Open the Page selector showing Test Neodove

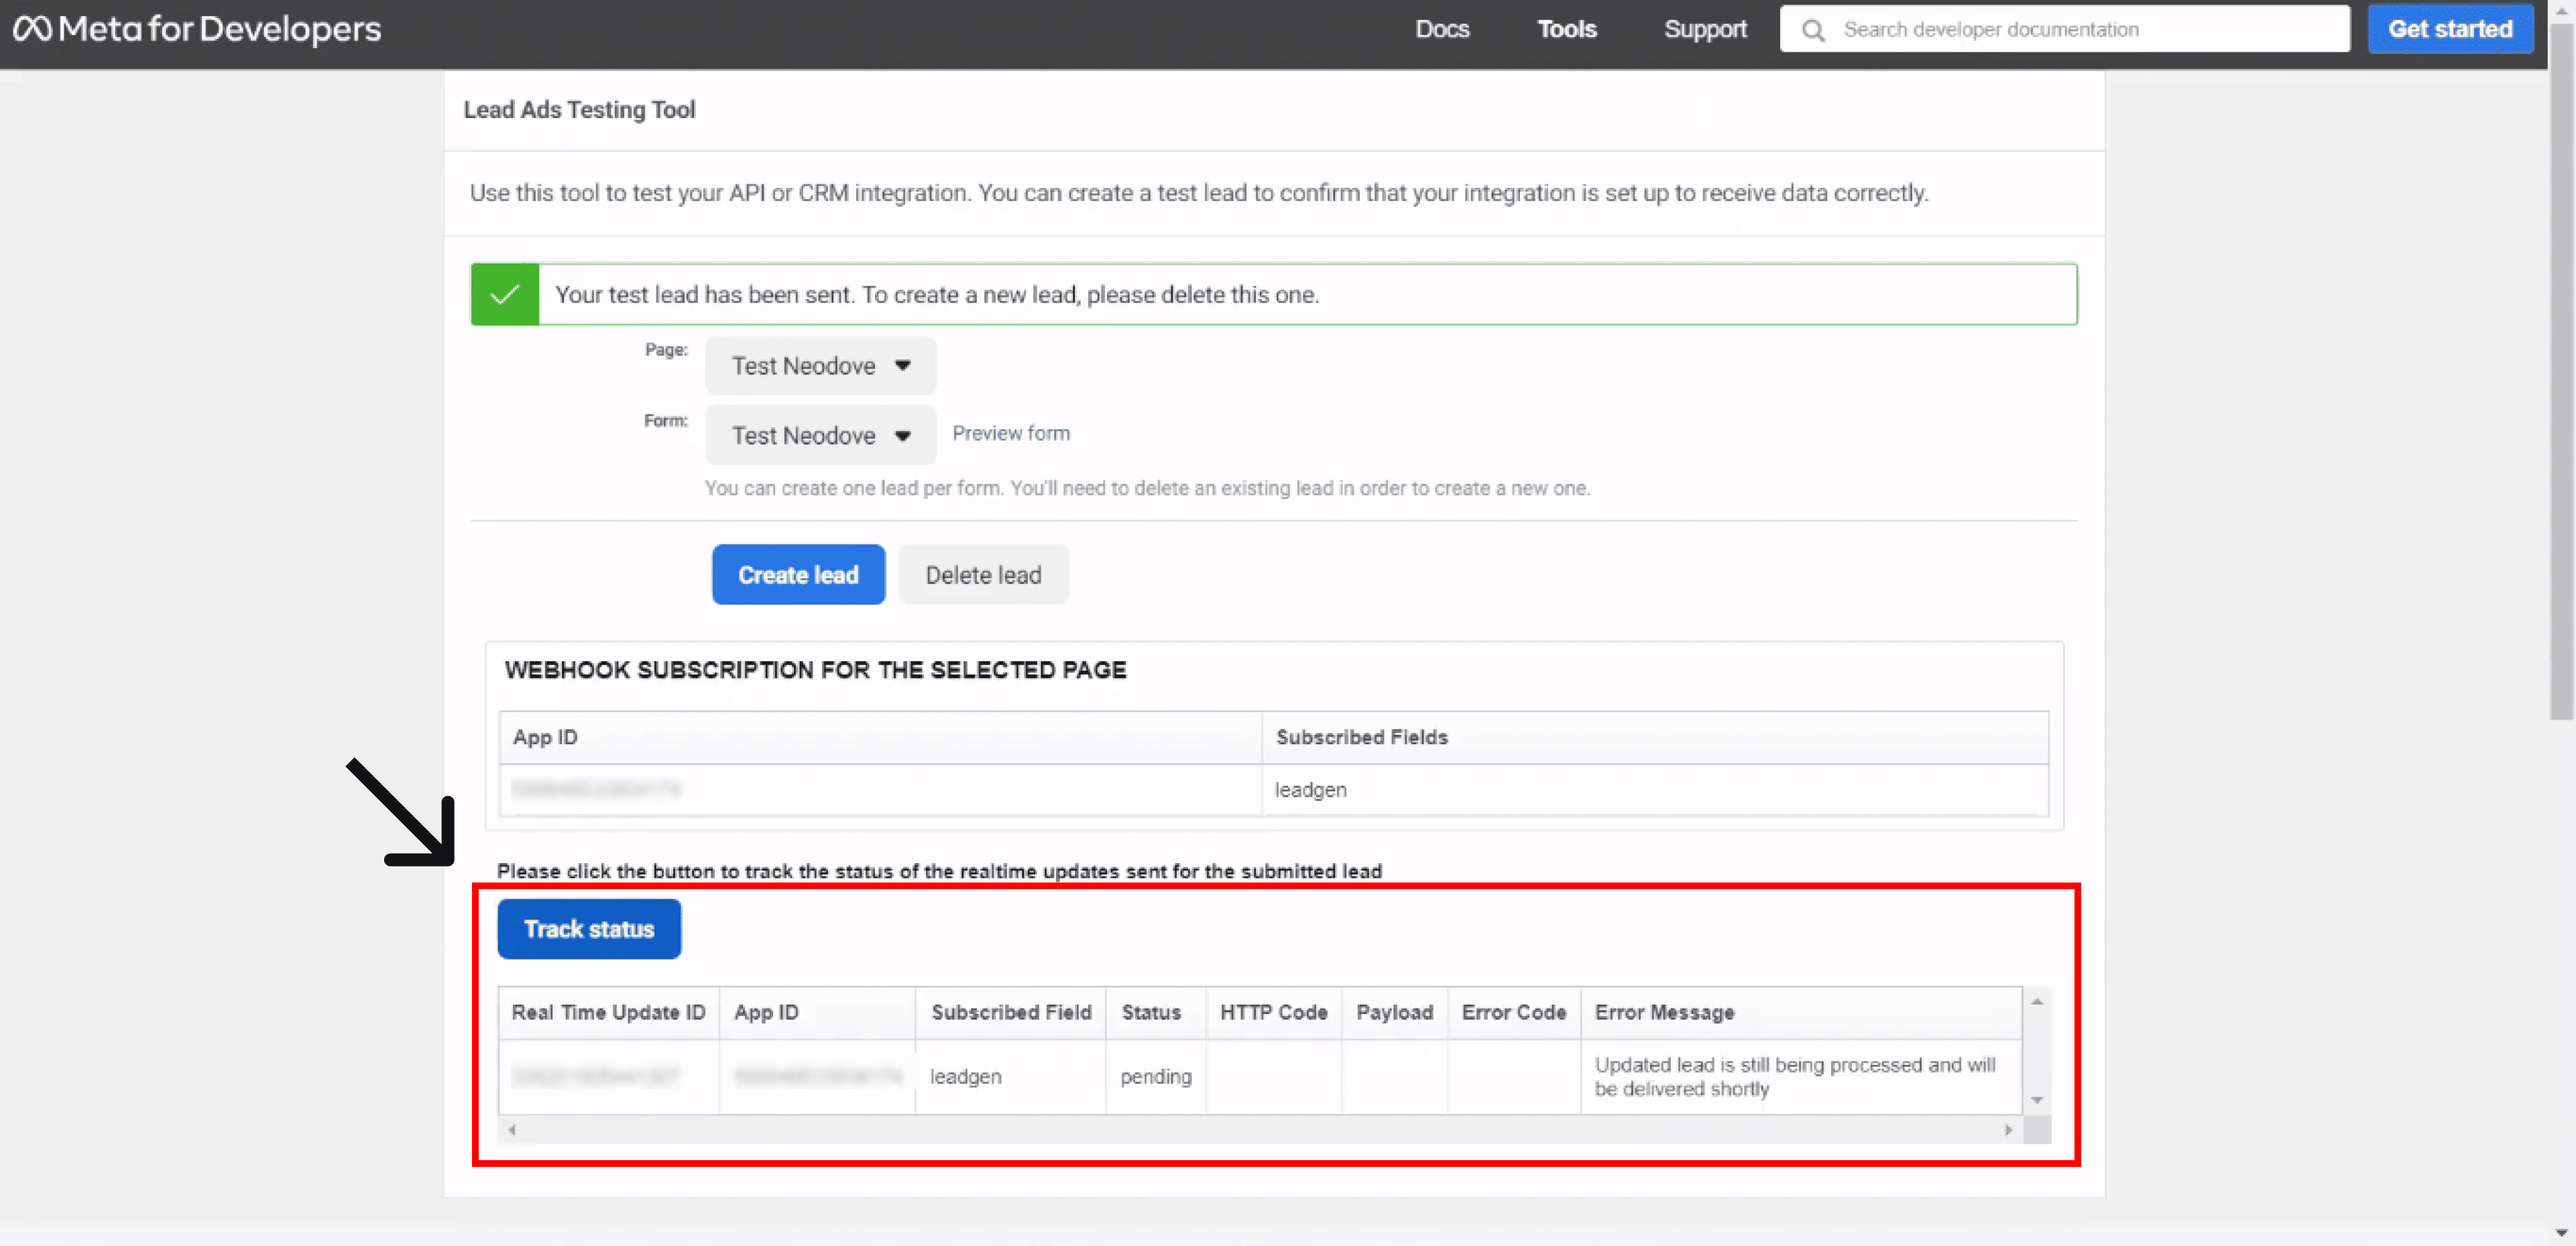point(820,365)
